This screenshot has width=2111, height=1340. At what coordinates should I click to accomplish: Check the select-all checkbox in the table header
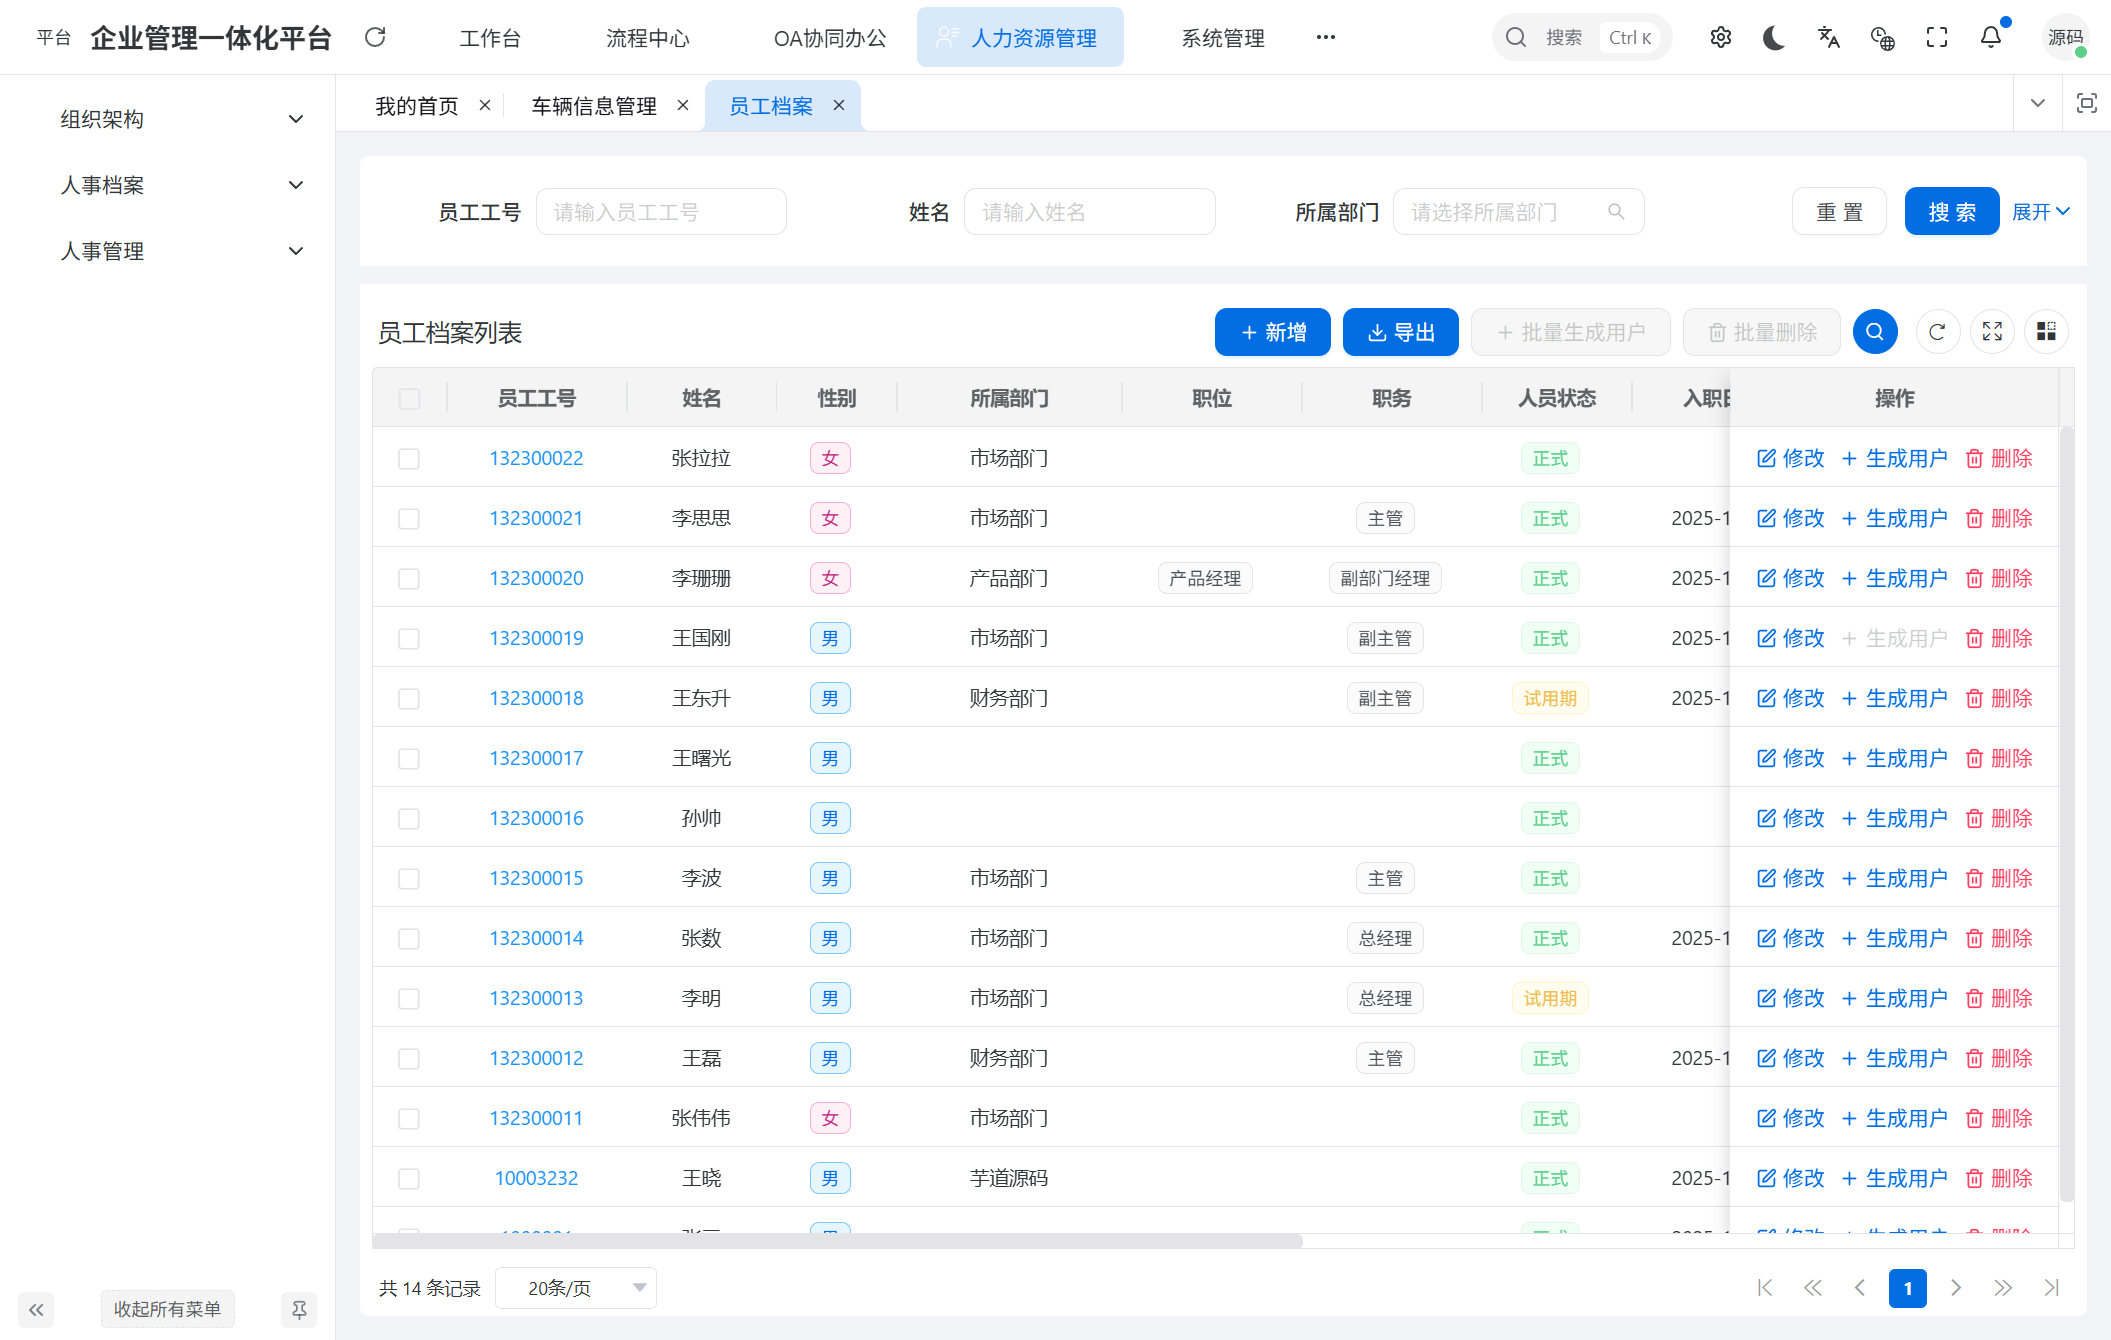(409, 398)
